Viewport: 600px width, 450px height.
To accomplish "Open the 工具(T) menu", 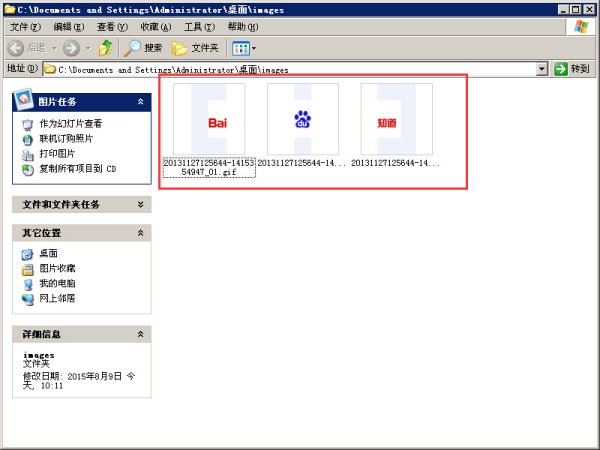I will tap(199, 27).
